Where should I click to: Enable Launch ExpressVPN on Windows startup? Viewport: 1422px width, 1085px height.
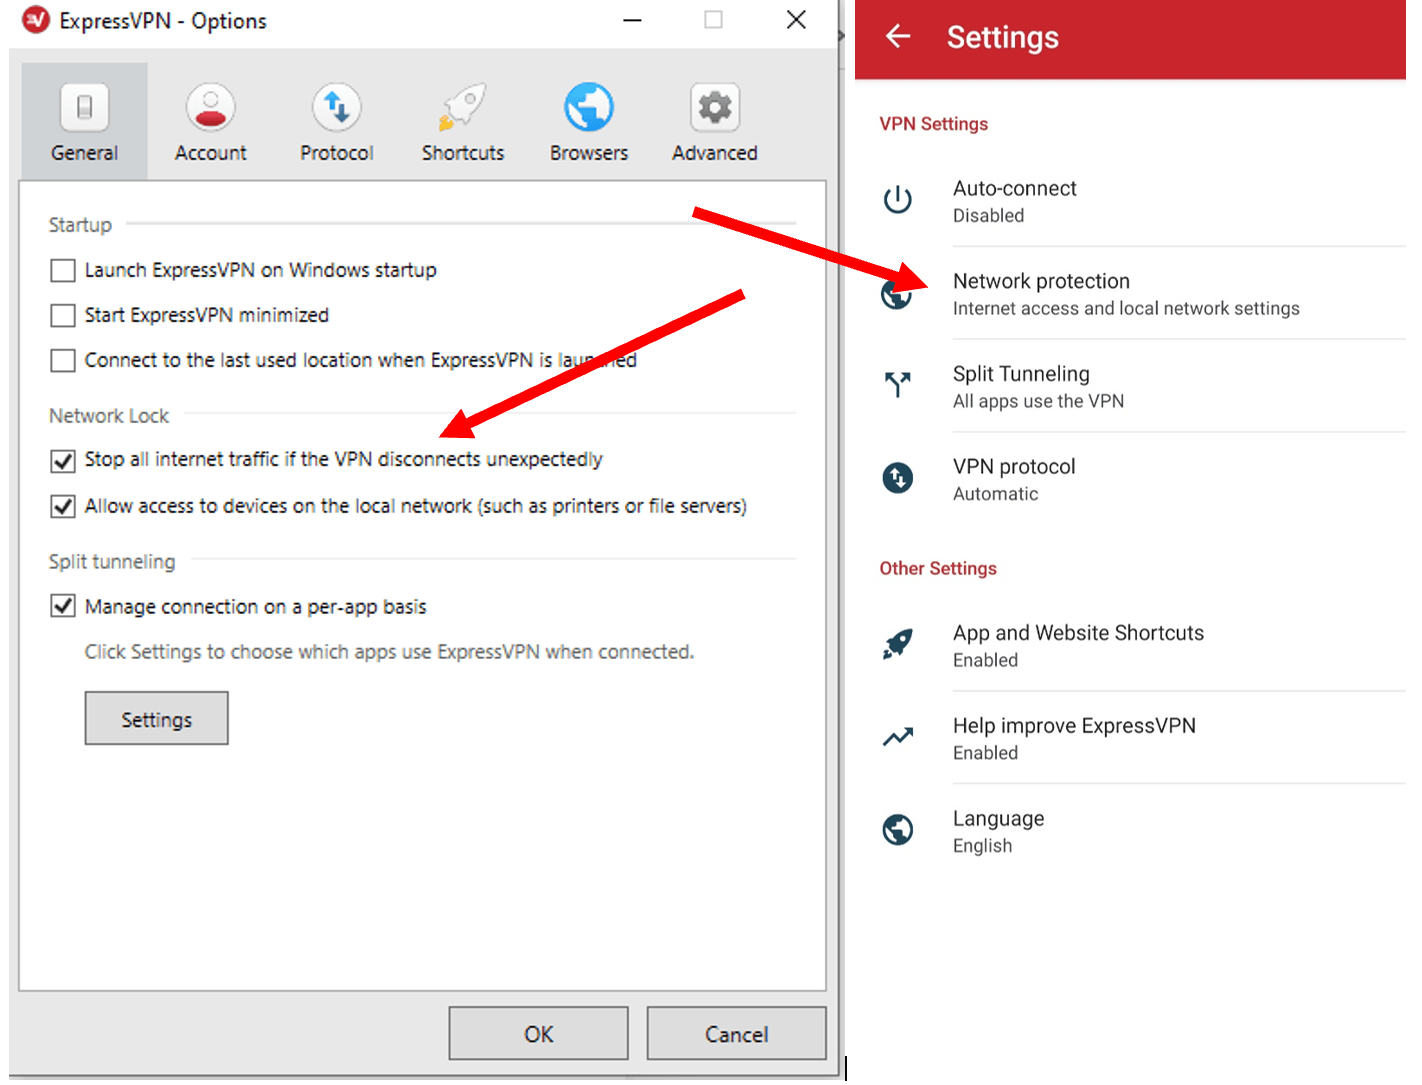pos(63,271)
